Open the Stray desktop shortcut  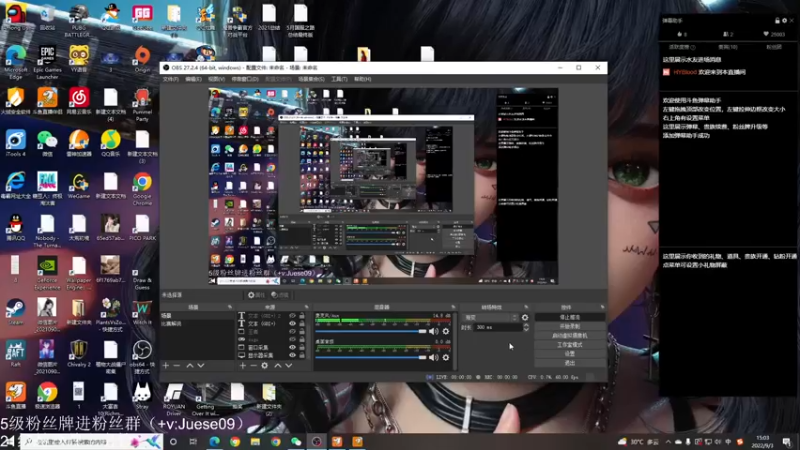[x=142, y=395]
